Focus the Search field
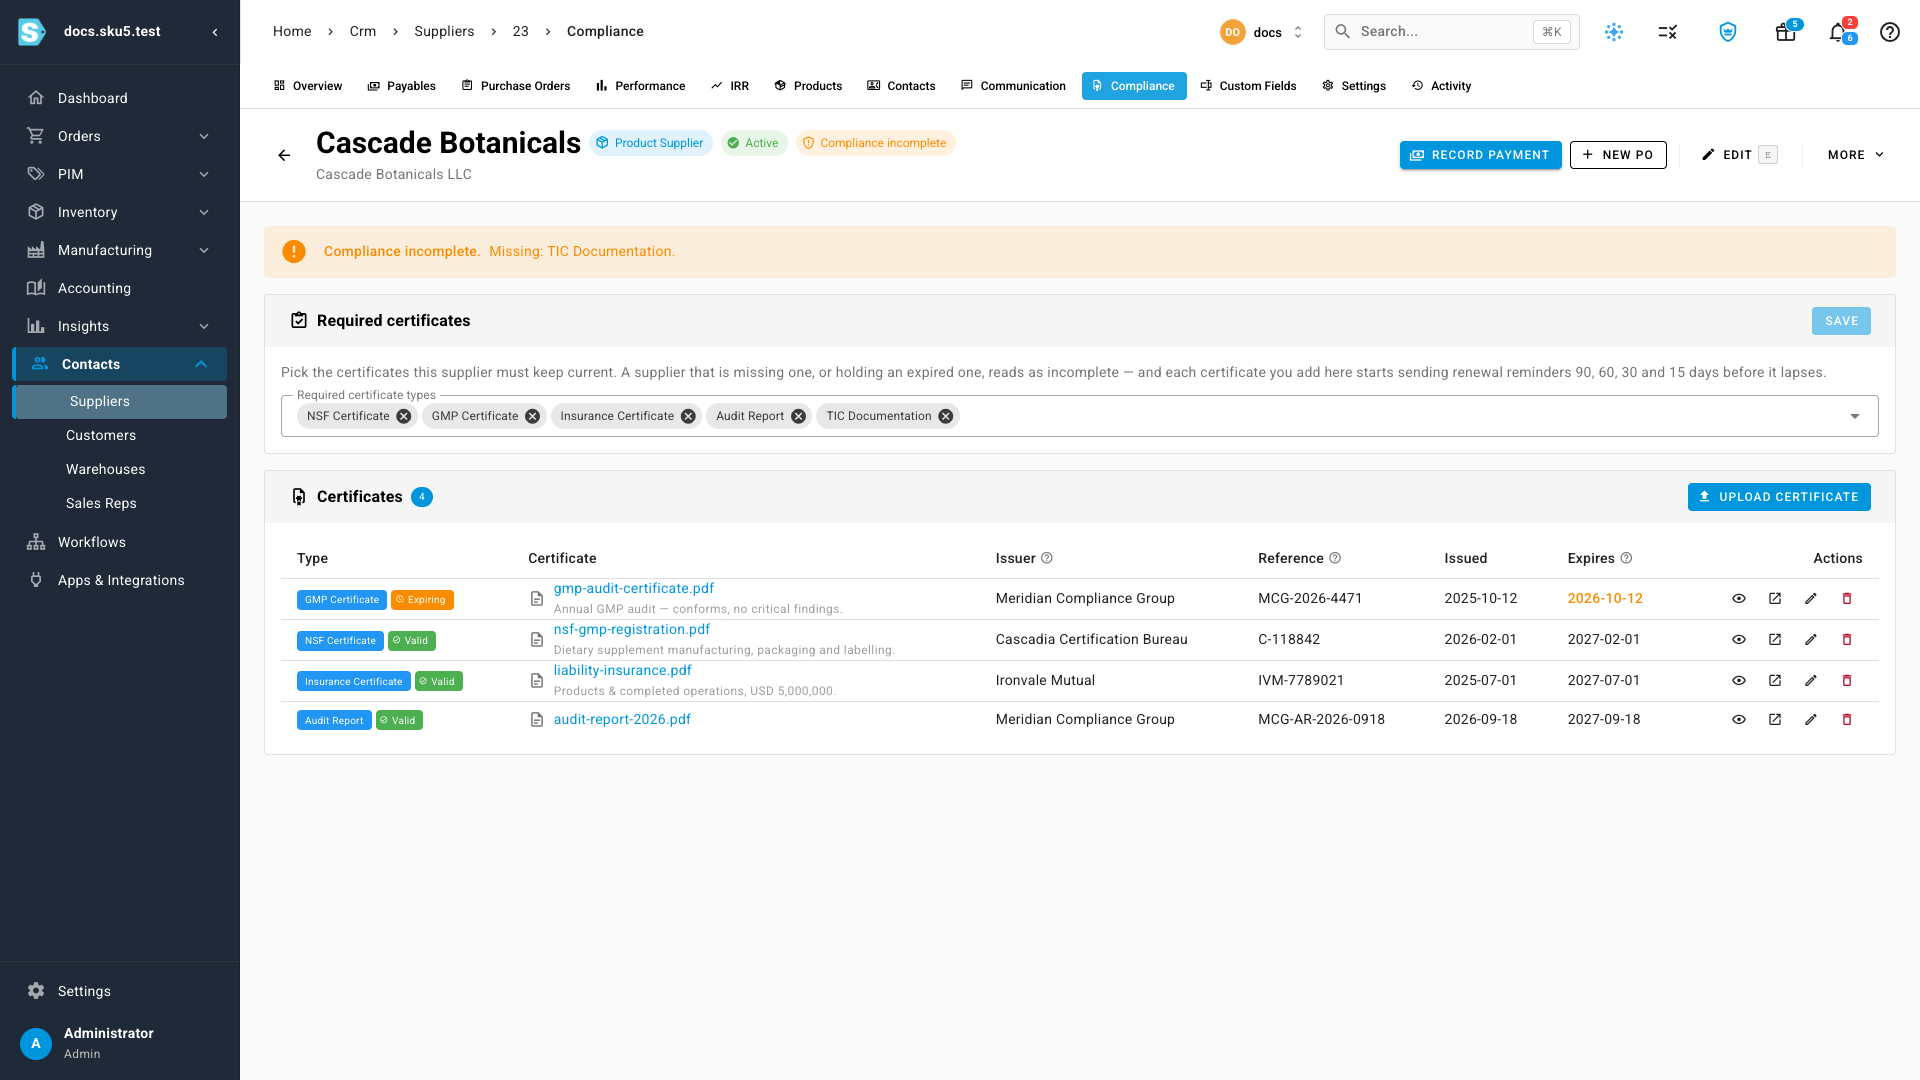This screenshot has height=1080, width=1920. point(1451,32)
